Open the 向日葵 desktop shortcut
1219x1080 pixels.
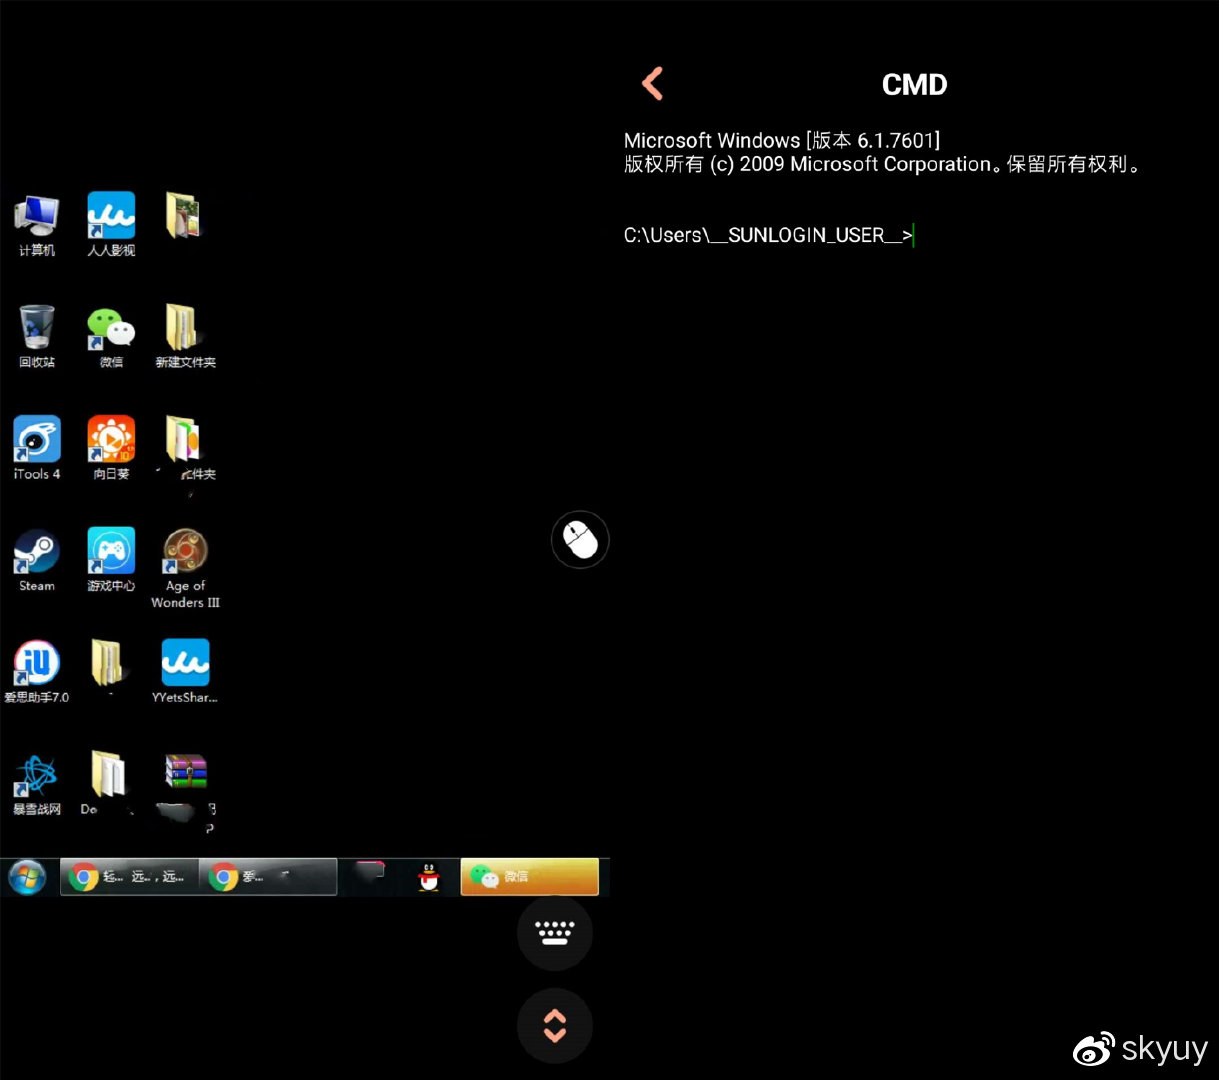pos(111,449)
